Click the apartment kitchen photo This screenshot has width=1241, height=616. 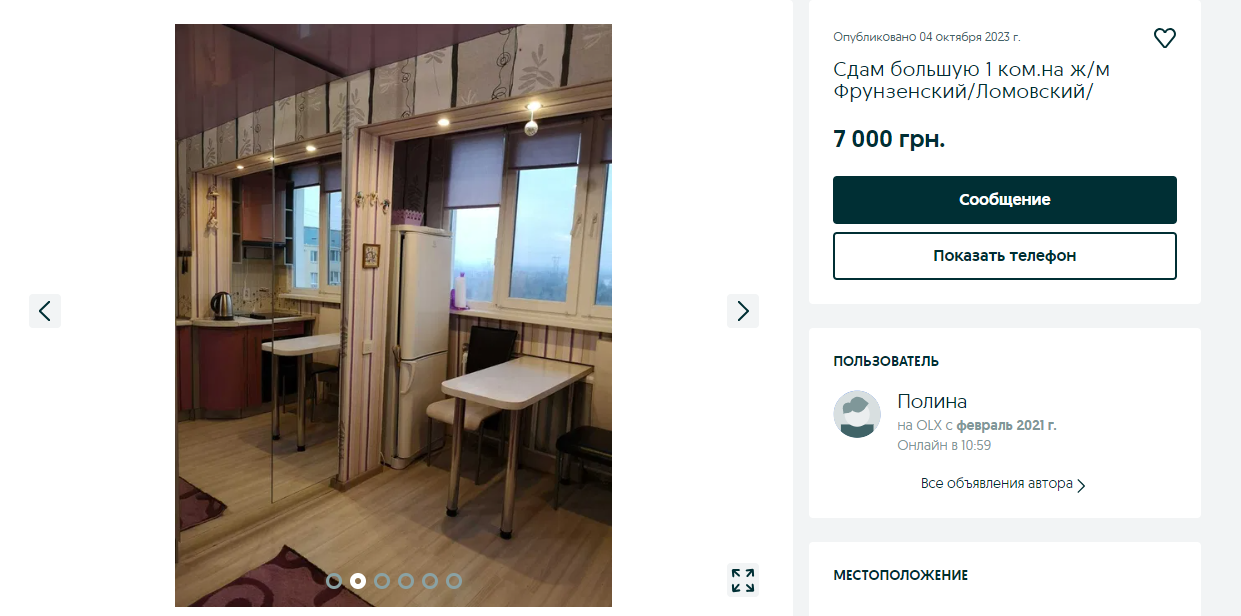tap(393, 315)
